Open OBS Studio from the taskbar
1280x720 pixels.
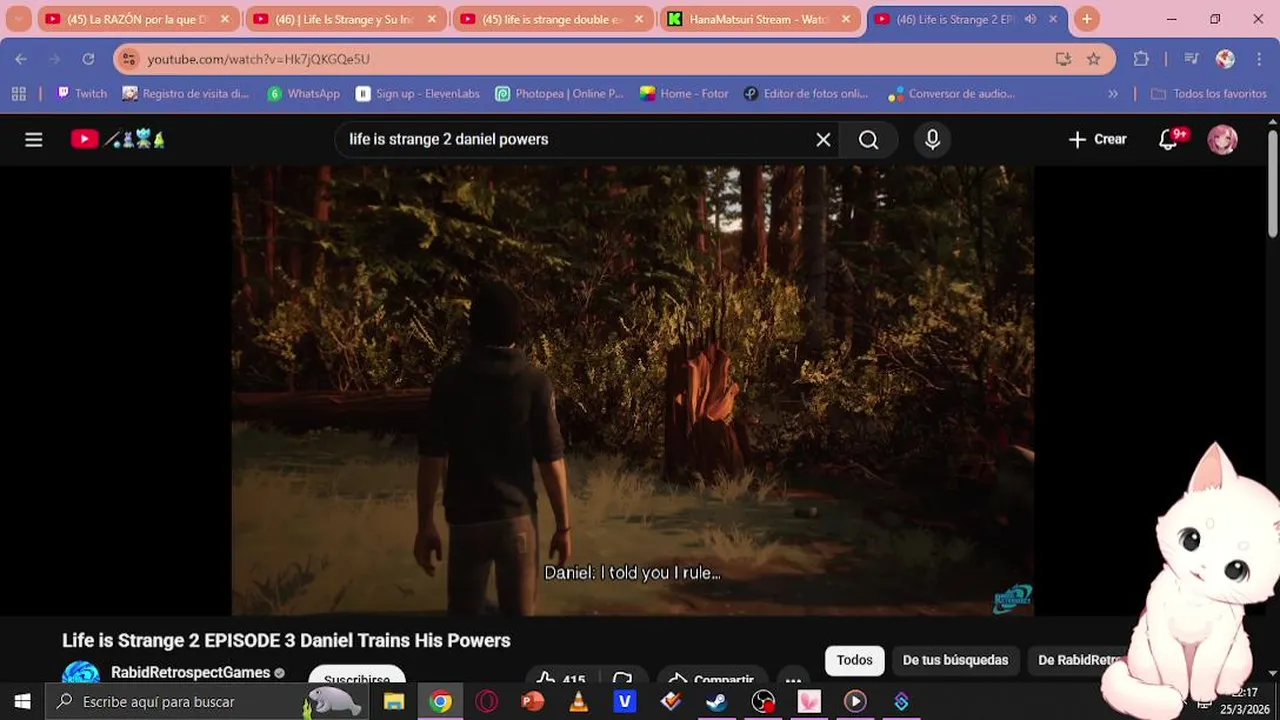764,702
